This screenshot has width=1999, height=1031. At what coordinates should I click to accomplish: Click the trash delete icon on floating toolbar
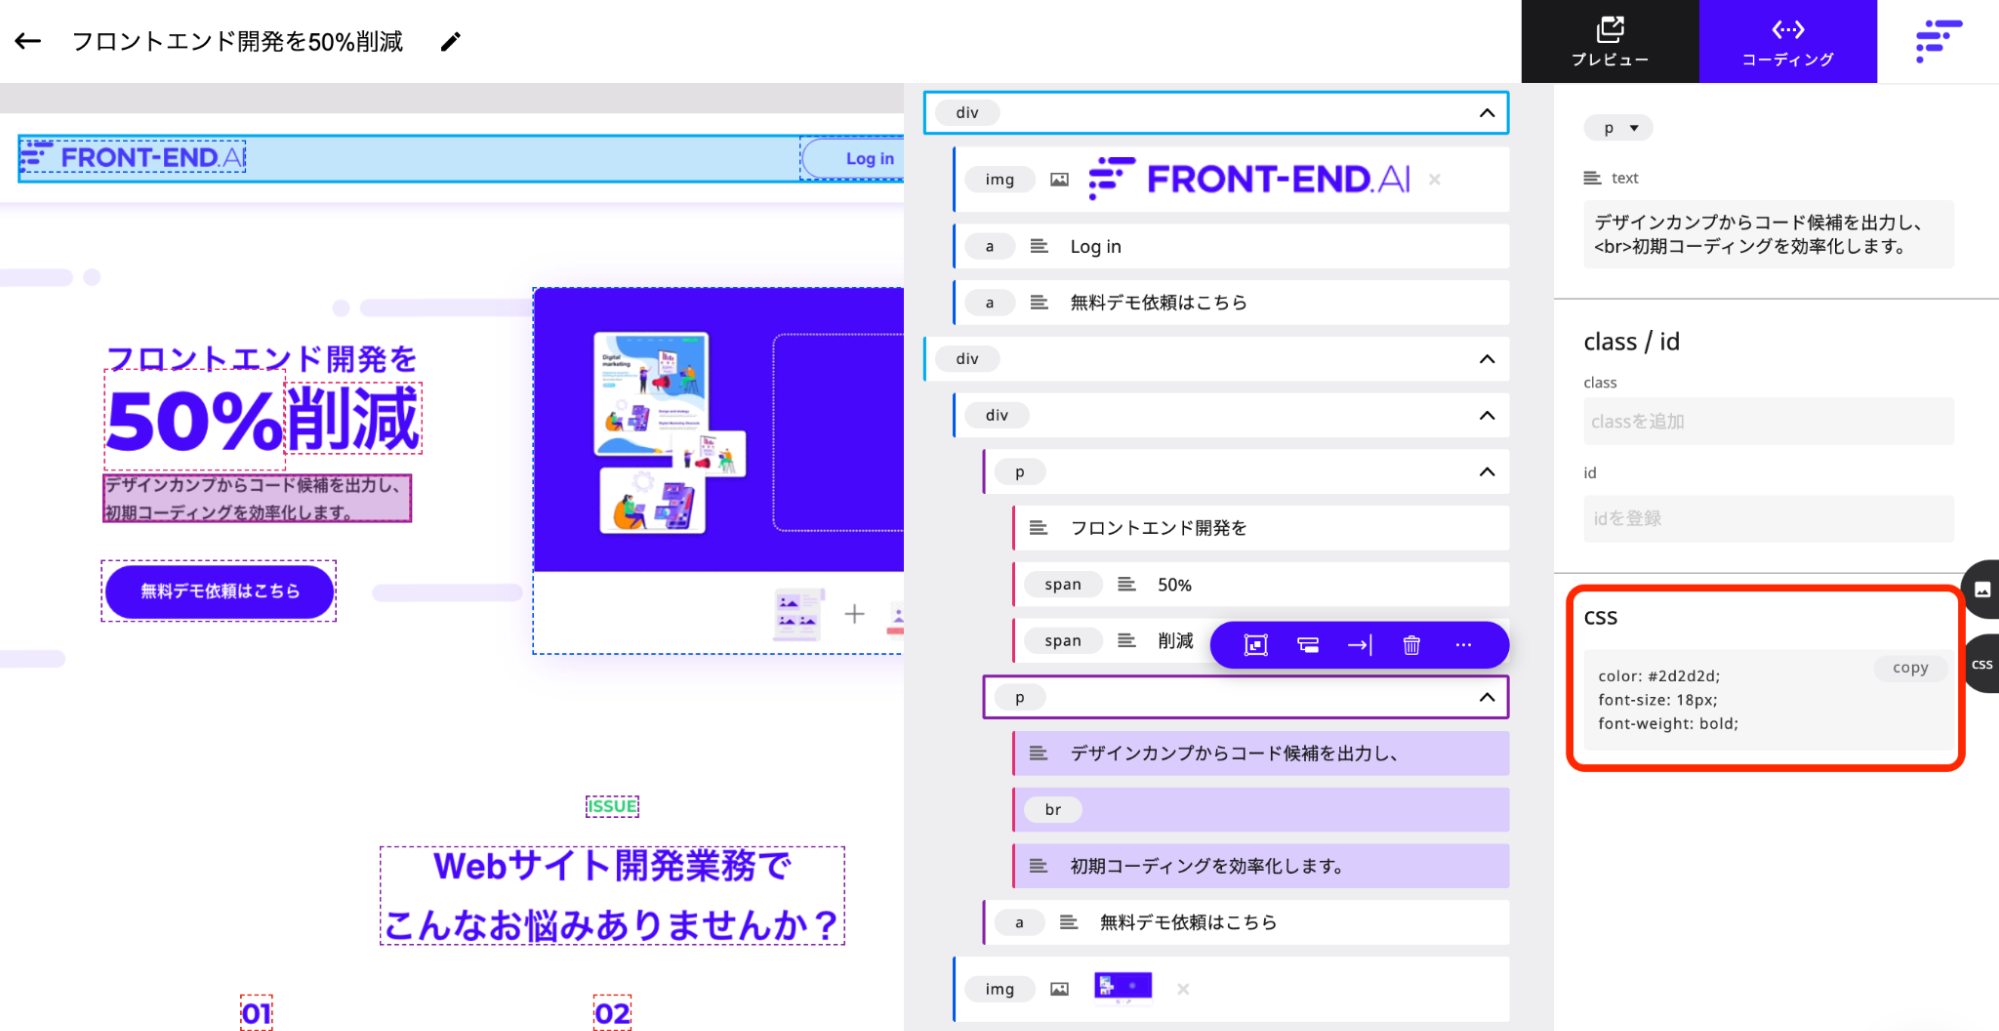(x=1411, y=645)
